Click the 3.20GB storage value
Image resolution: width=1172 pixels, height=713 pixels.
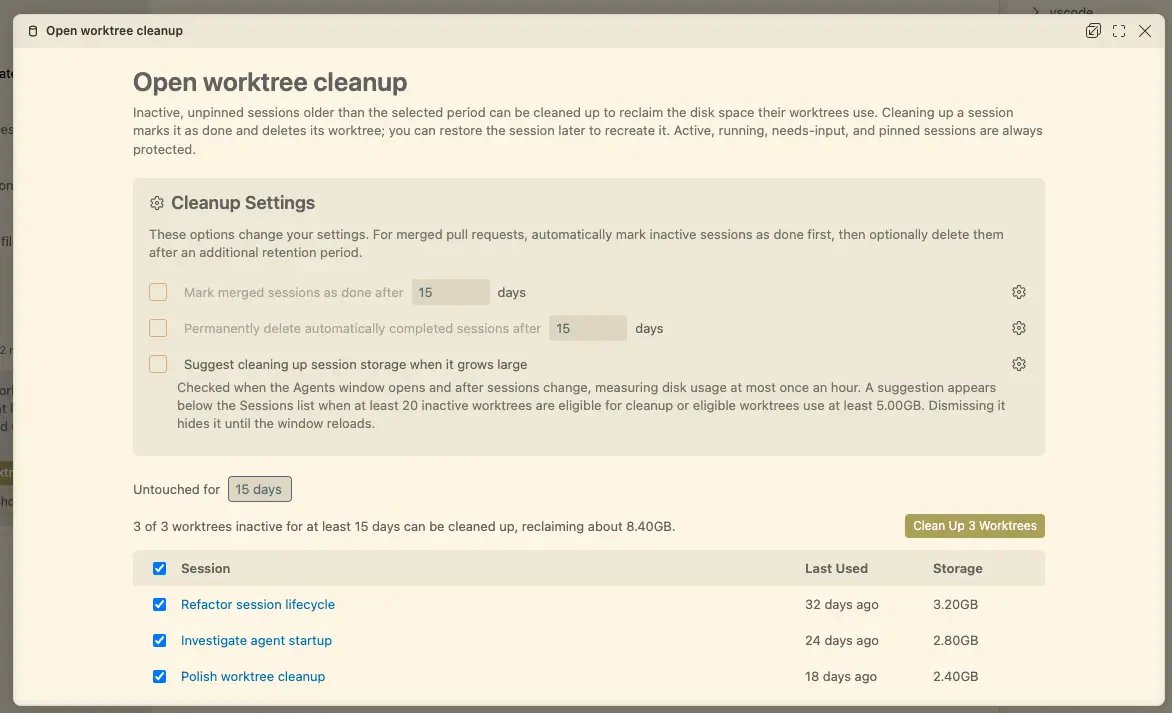[955, 605]
